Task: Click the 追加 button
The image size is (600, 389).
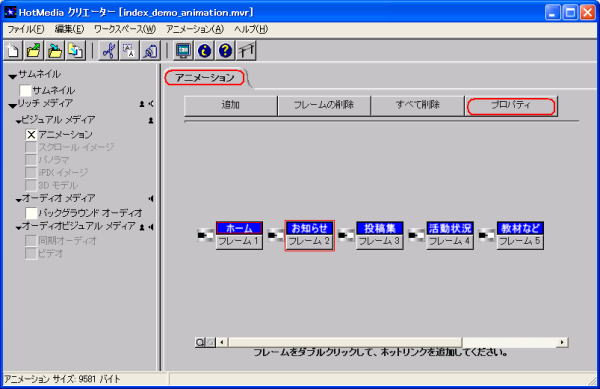Action: pyautogui.click(x=231, y=106)
